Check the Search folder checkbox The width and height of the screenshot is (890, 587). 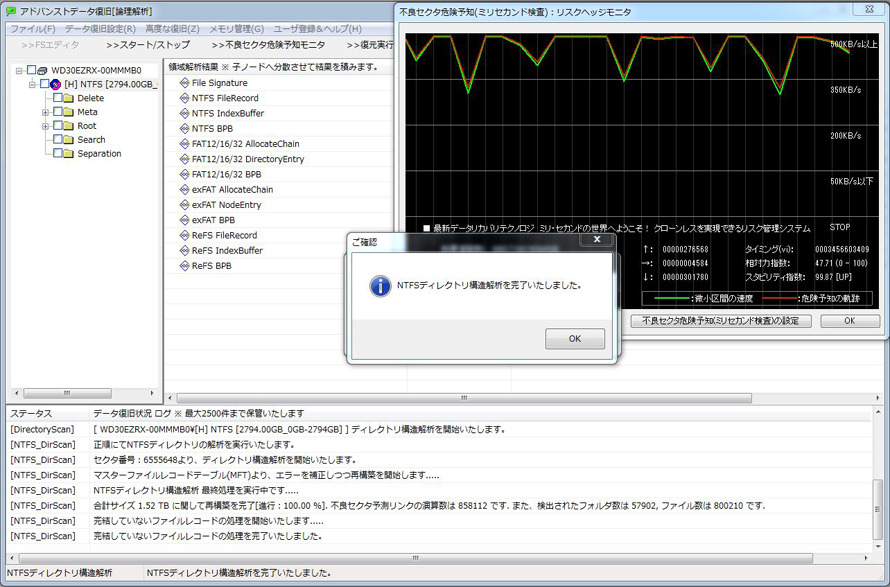pos(58,139)
